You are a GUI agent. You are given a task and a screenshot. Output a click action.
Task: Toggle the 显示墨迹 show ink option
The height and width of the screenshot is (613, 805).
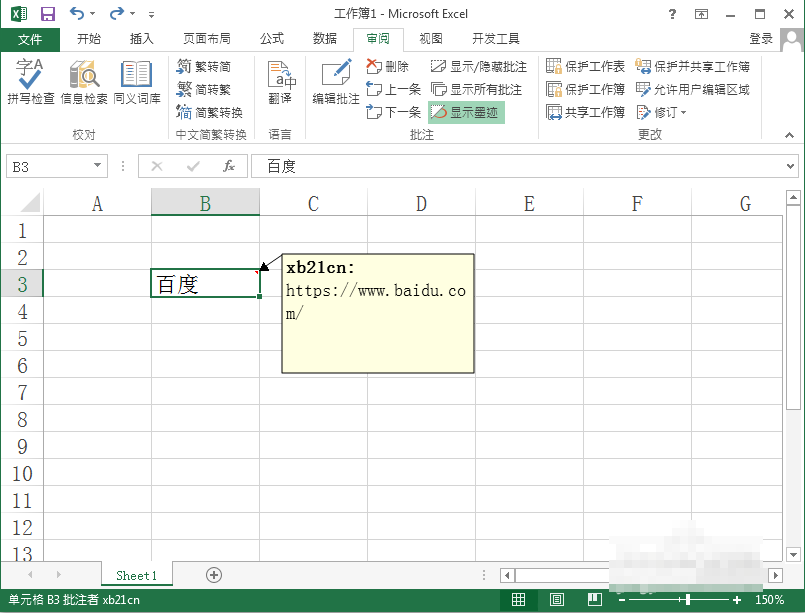pos(466,112)
